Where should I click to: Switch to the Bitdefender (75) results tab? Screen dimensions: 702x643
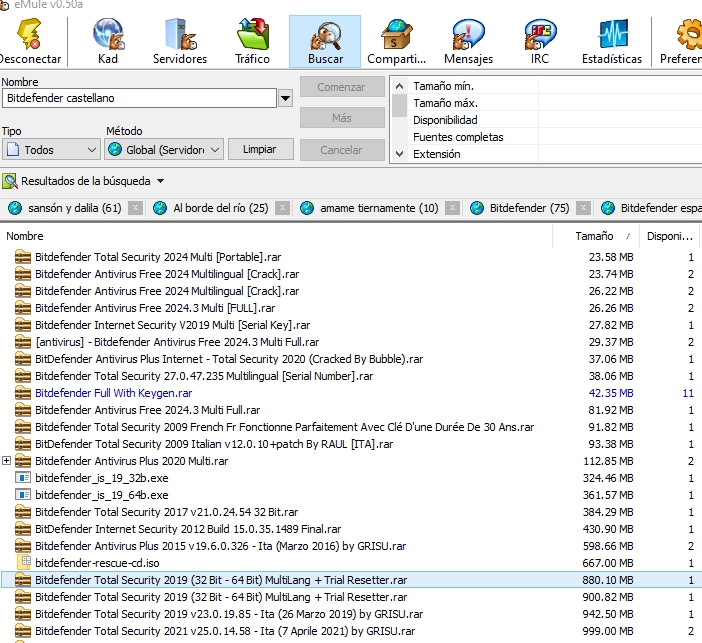528,208
